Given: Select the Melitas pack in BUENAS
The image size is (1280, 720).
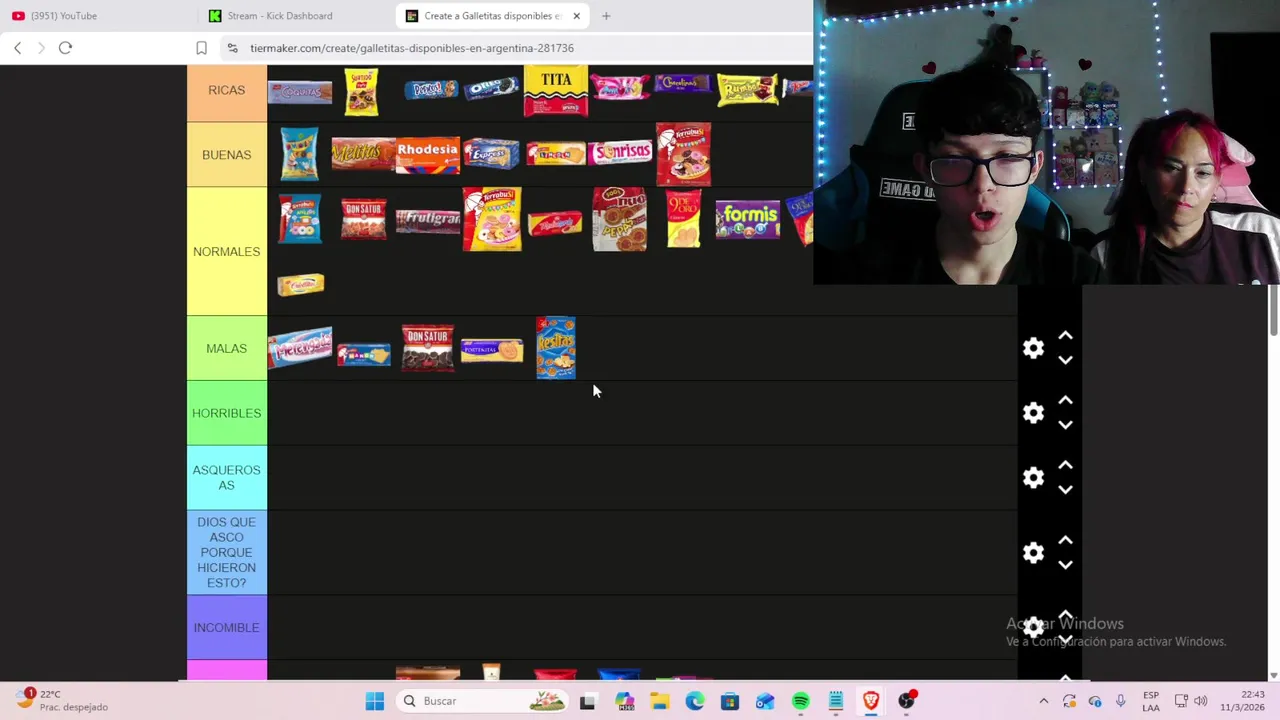Looking at the screenshot, I should 363,154.
